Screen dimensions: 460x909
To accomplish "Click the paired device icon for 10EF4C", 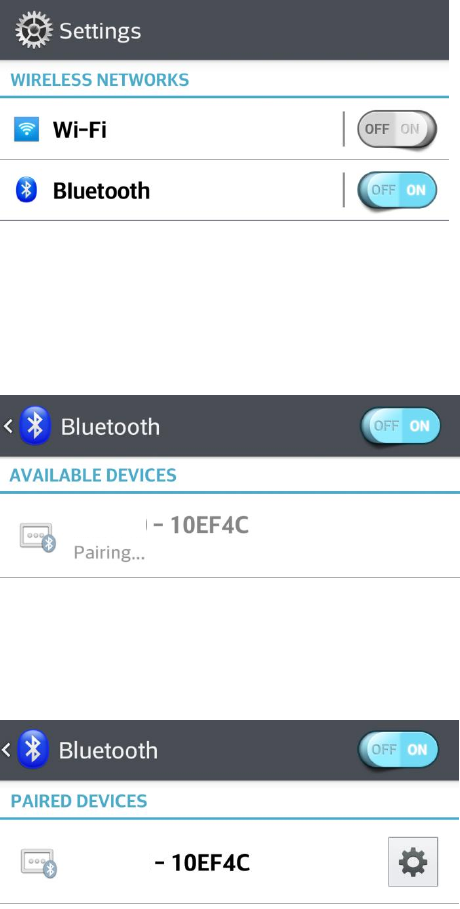I will pyautogui.click(x=39, y=863).
